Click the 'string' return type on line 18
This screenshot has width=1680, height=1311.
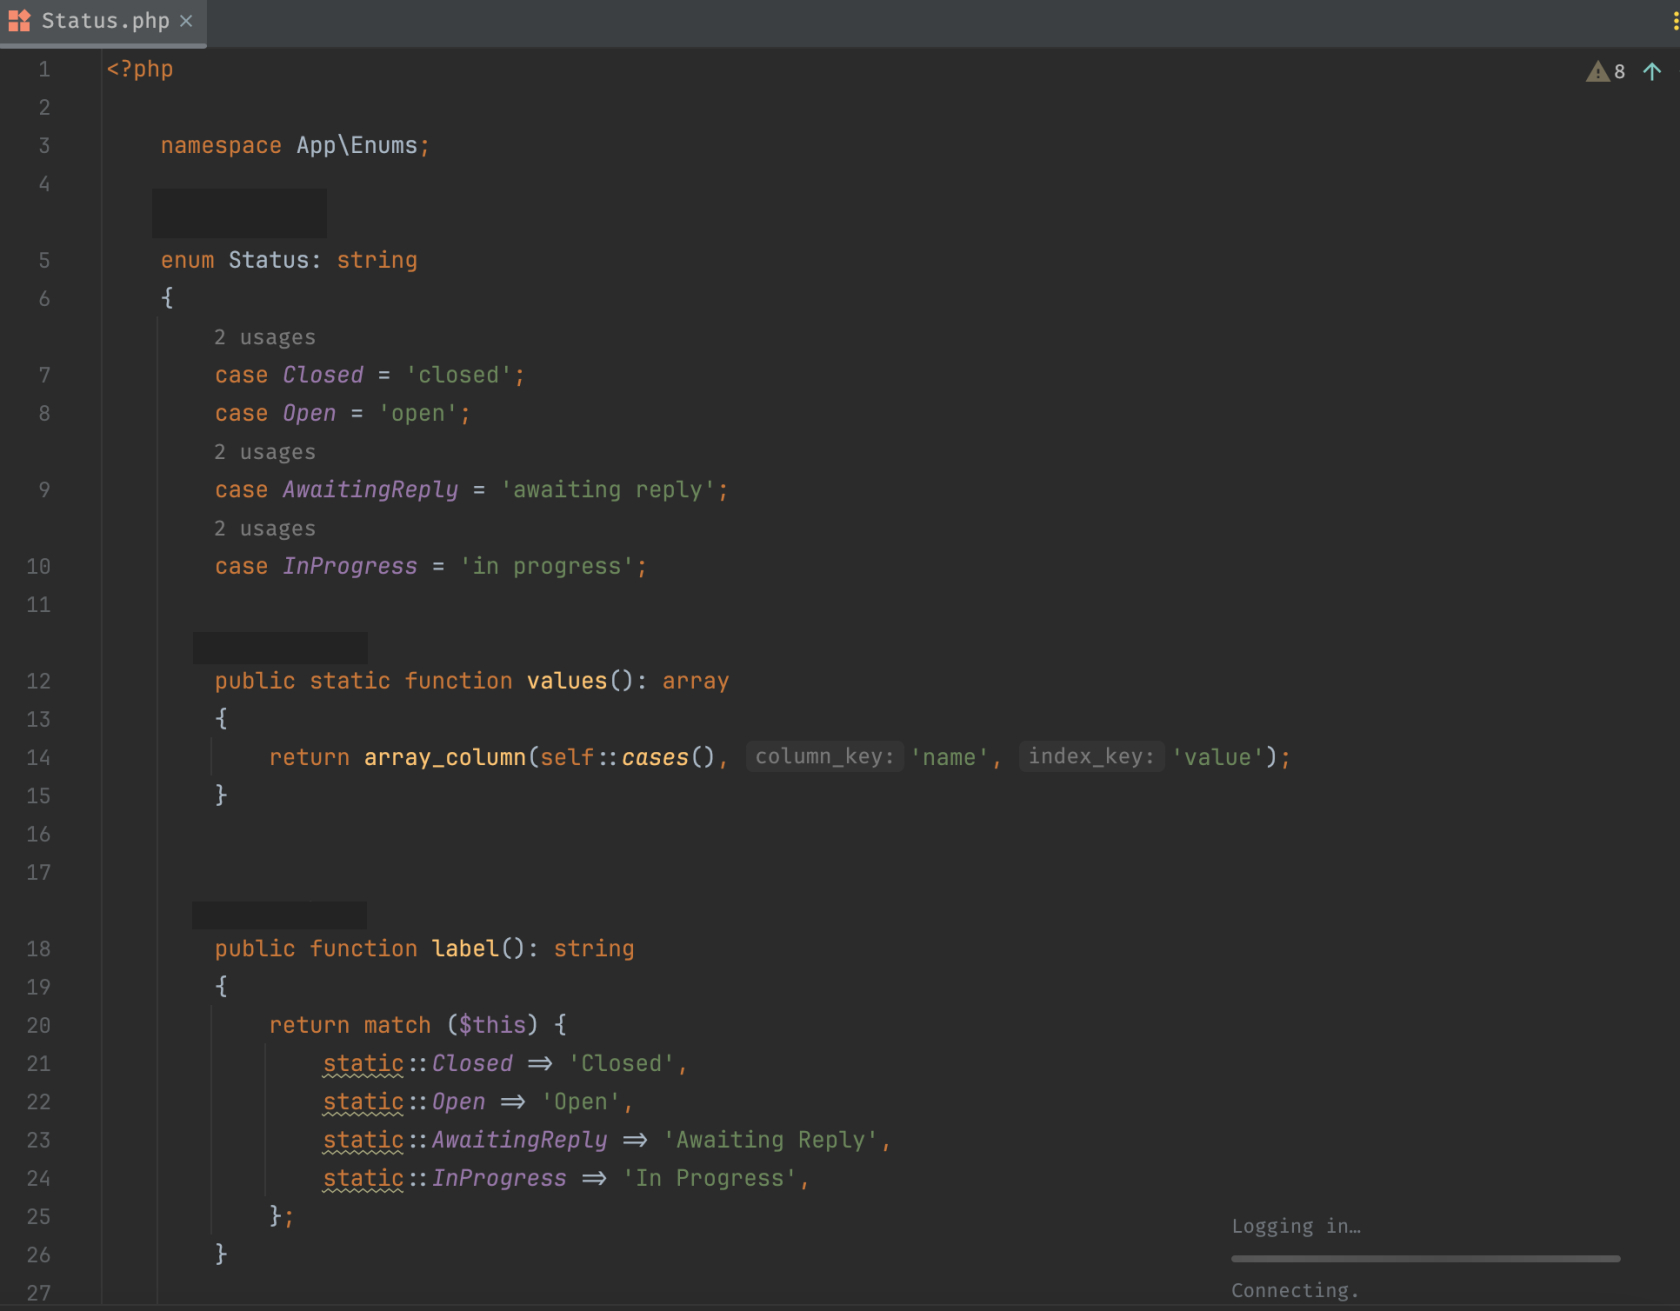[x=594, y=949]
